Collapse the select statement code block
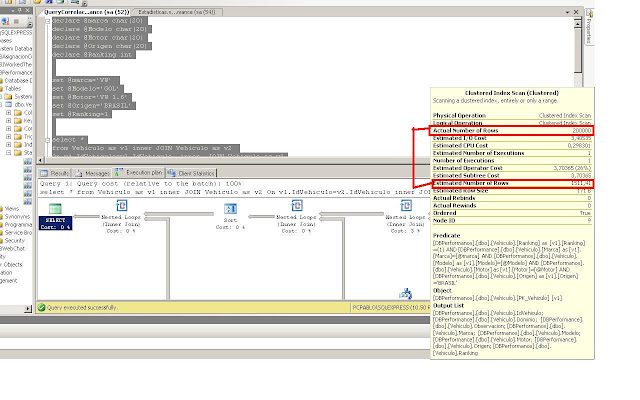Screen dimensions: 640x400 click(47, 140)
